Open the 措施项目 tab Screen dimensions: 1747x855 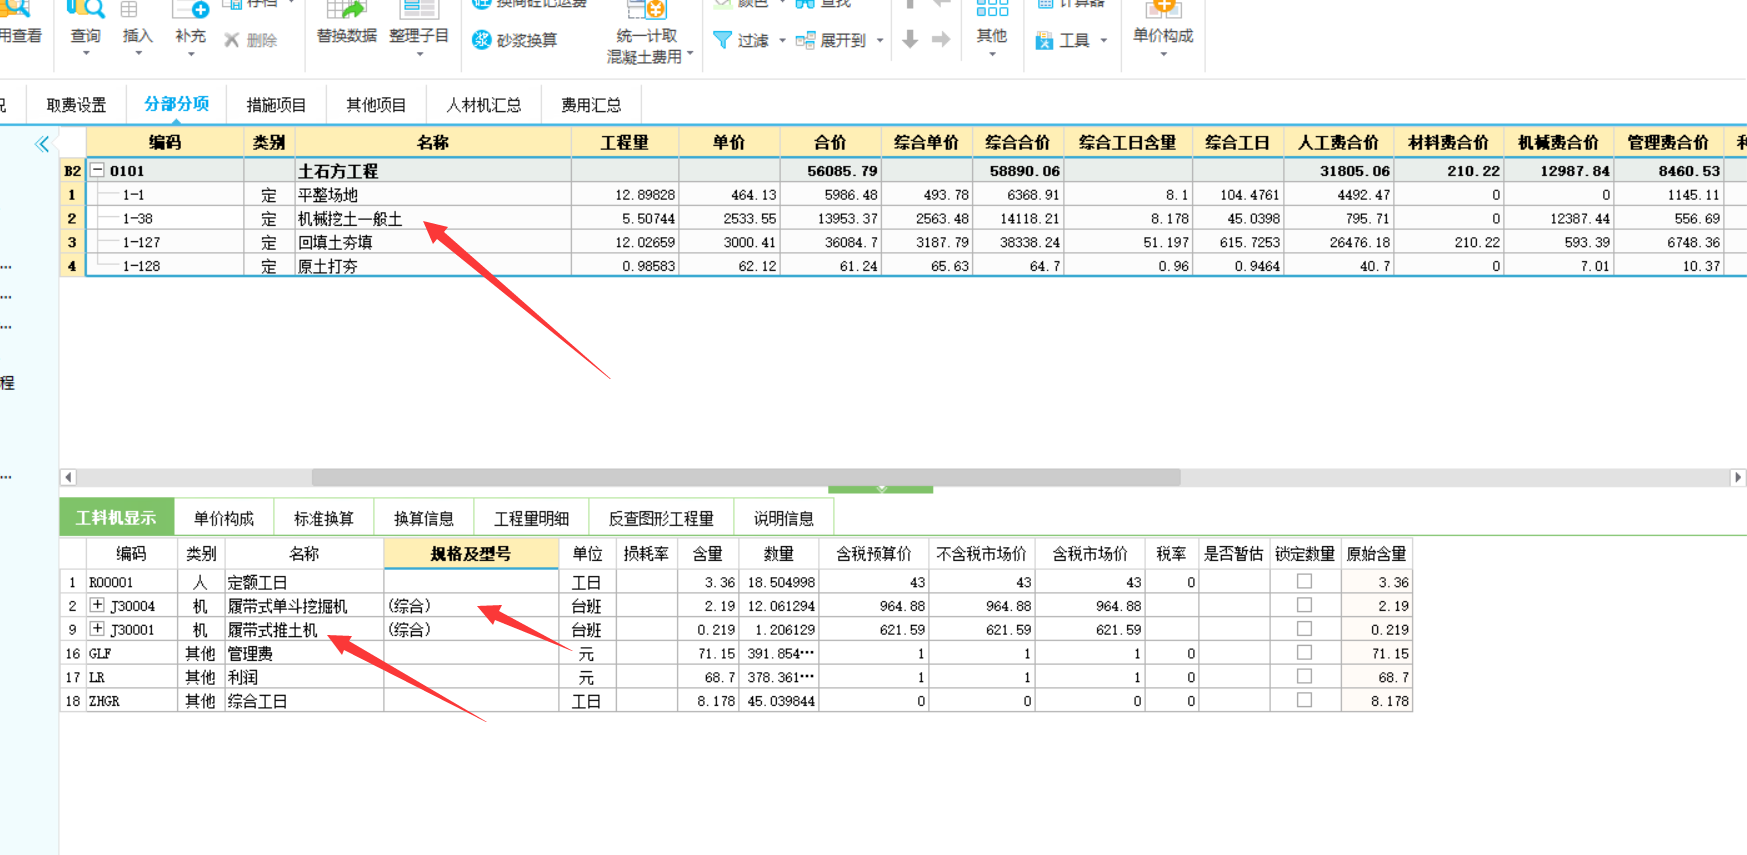(276, 105)
